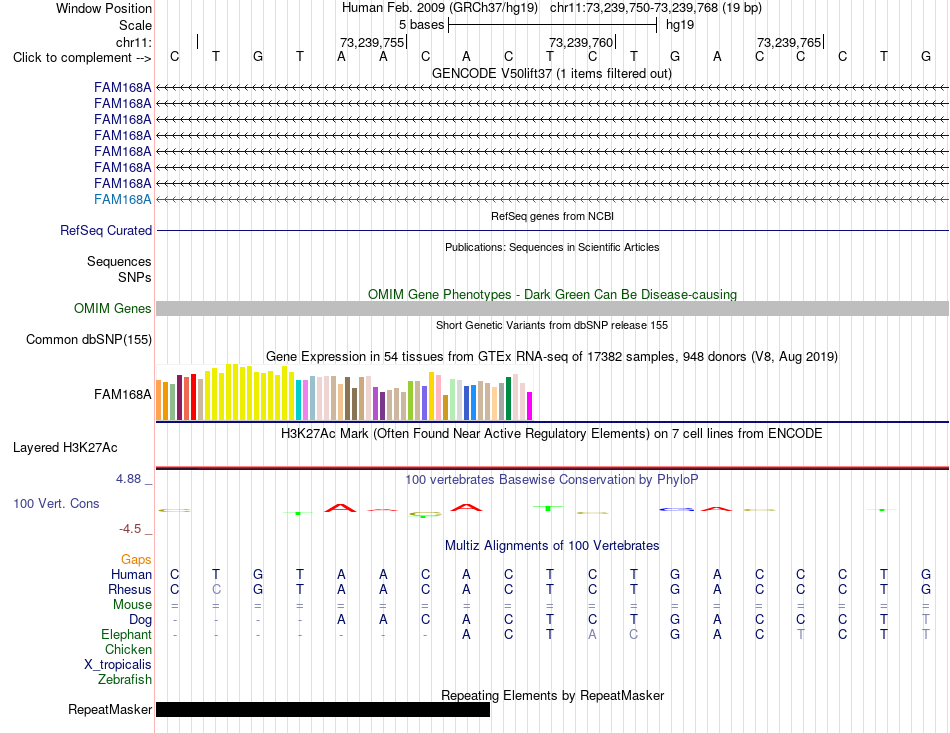Screen dimensions: 950x733
Task: Click the chr11:73,239,750-73,239,768 position text
Action: (656, 8)
